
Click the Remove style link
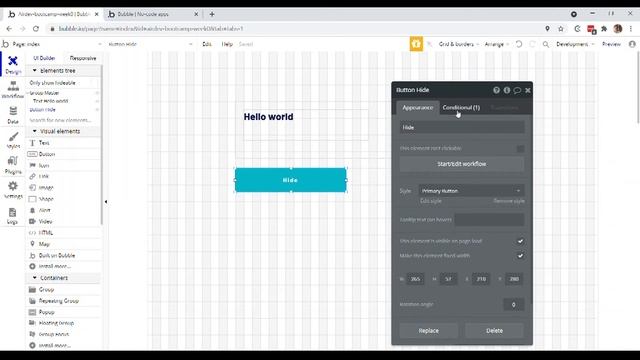pos(509,201)
